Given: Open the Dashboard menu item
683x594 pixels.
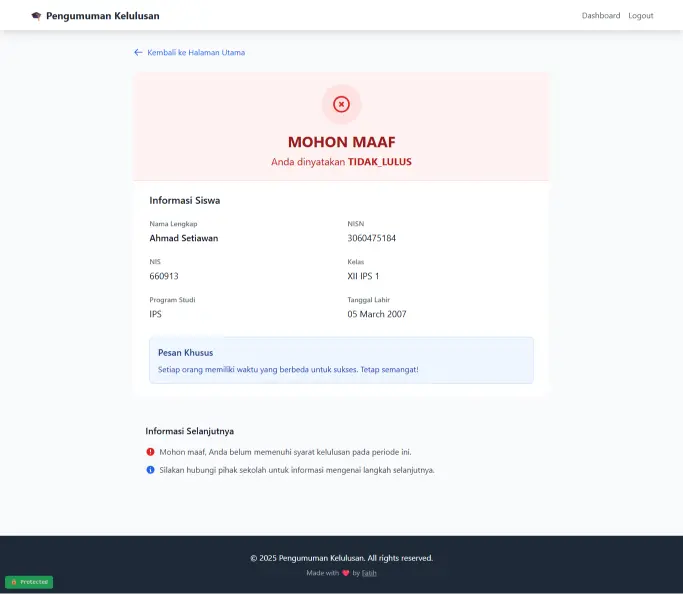Looking at the screenshot, I should click(601, 16).
